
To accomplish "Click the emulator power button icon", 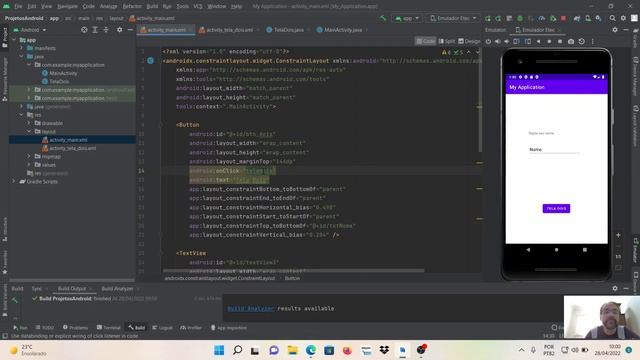I will [x=488, y=41].
